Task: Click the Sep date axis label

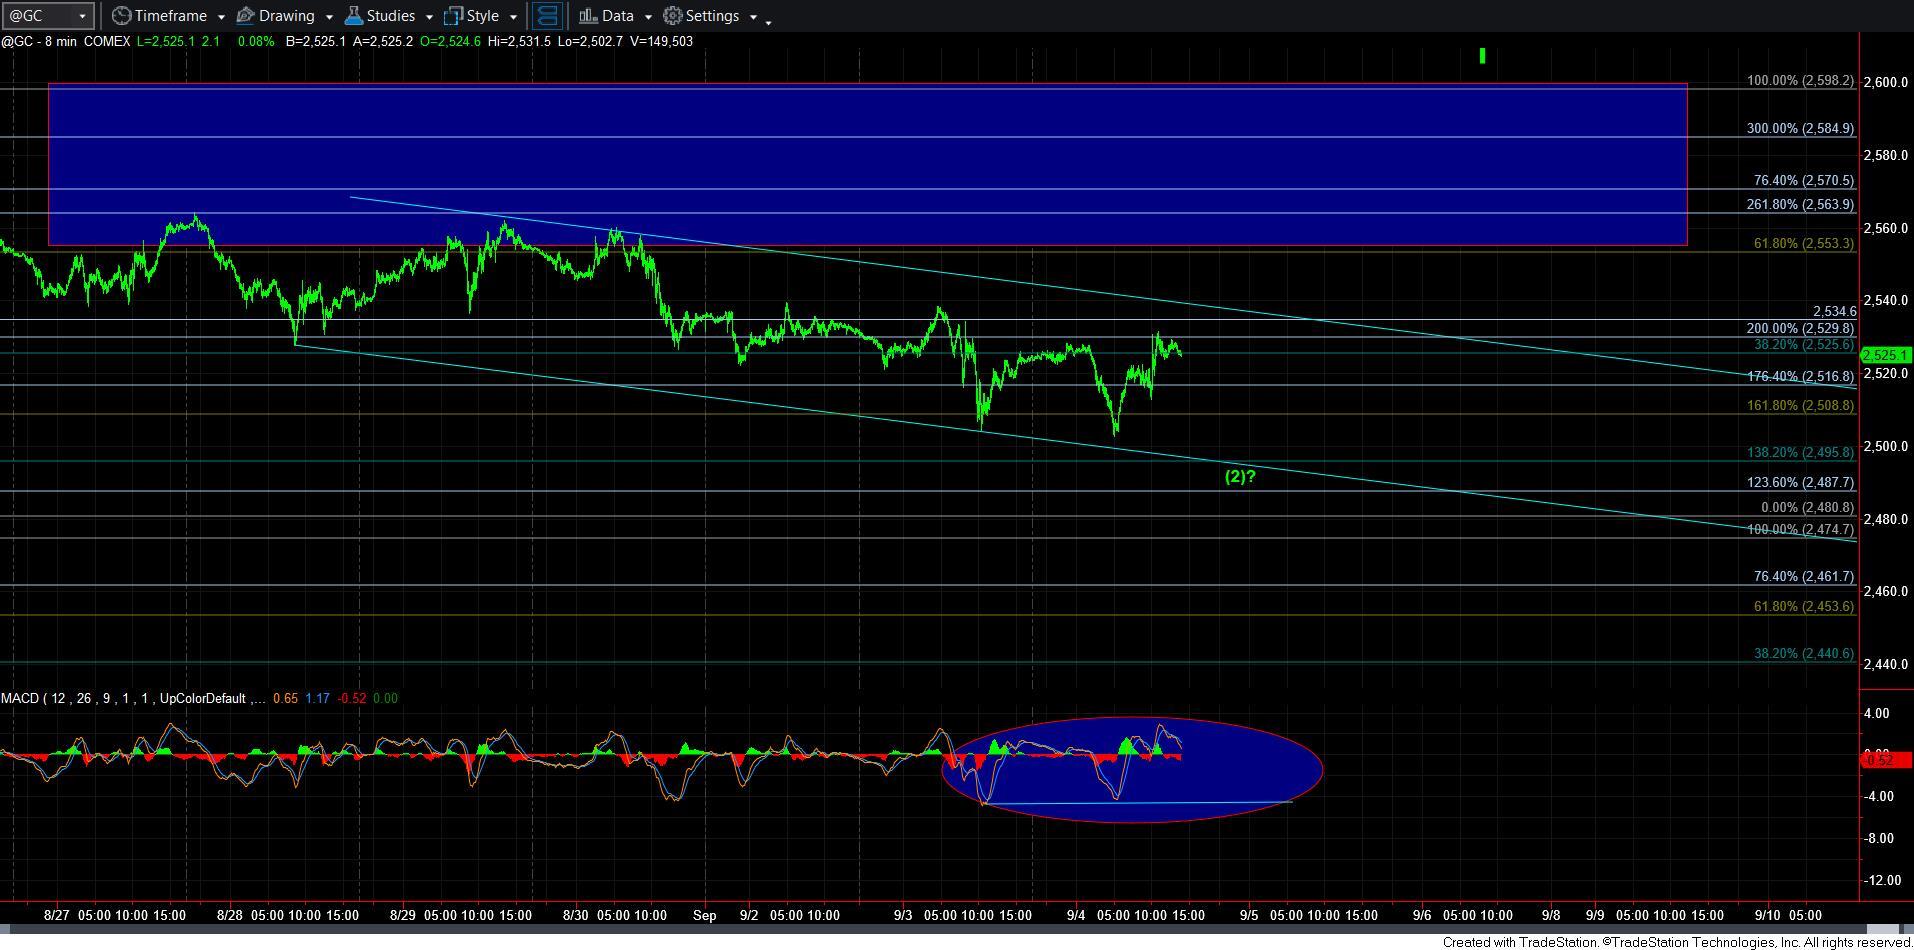Action: [x=705, y=915]
